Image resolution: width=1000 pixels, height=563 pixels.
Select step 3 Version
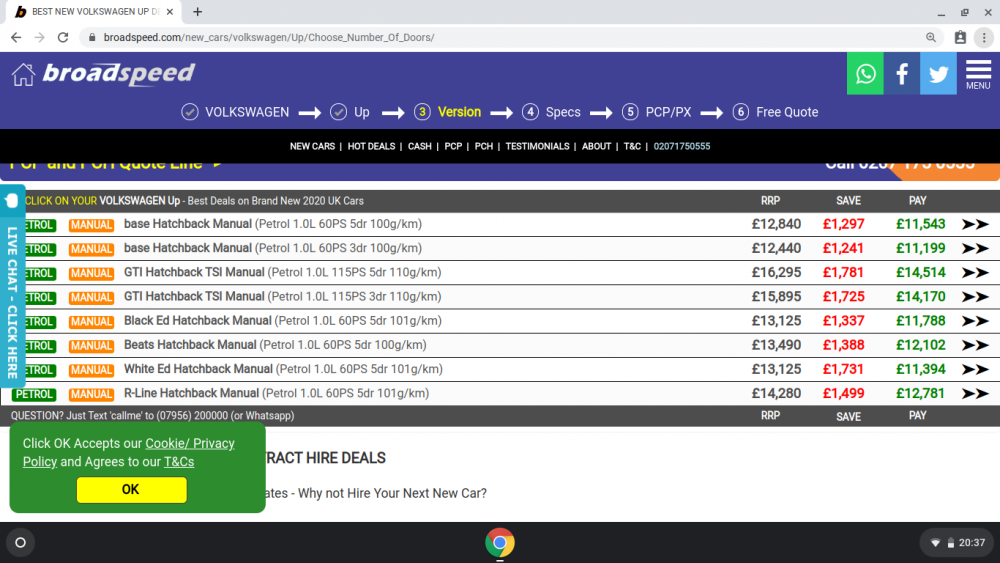(x=447, y=112)
